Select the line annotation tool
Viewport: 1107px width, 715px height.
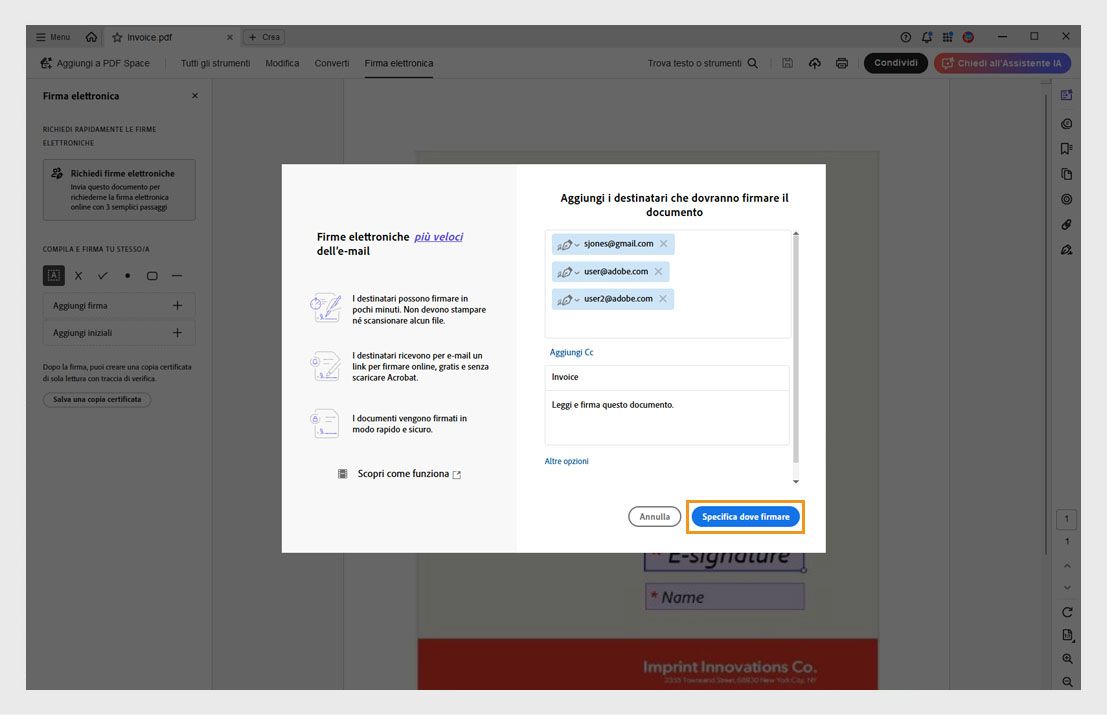point(177,275)
